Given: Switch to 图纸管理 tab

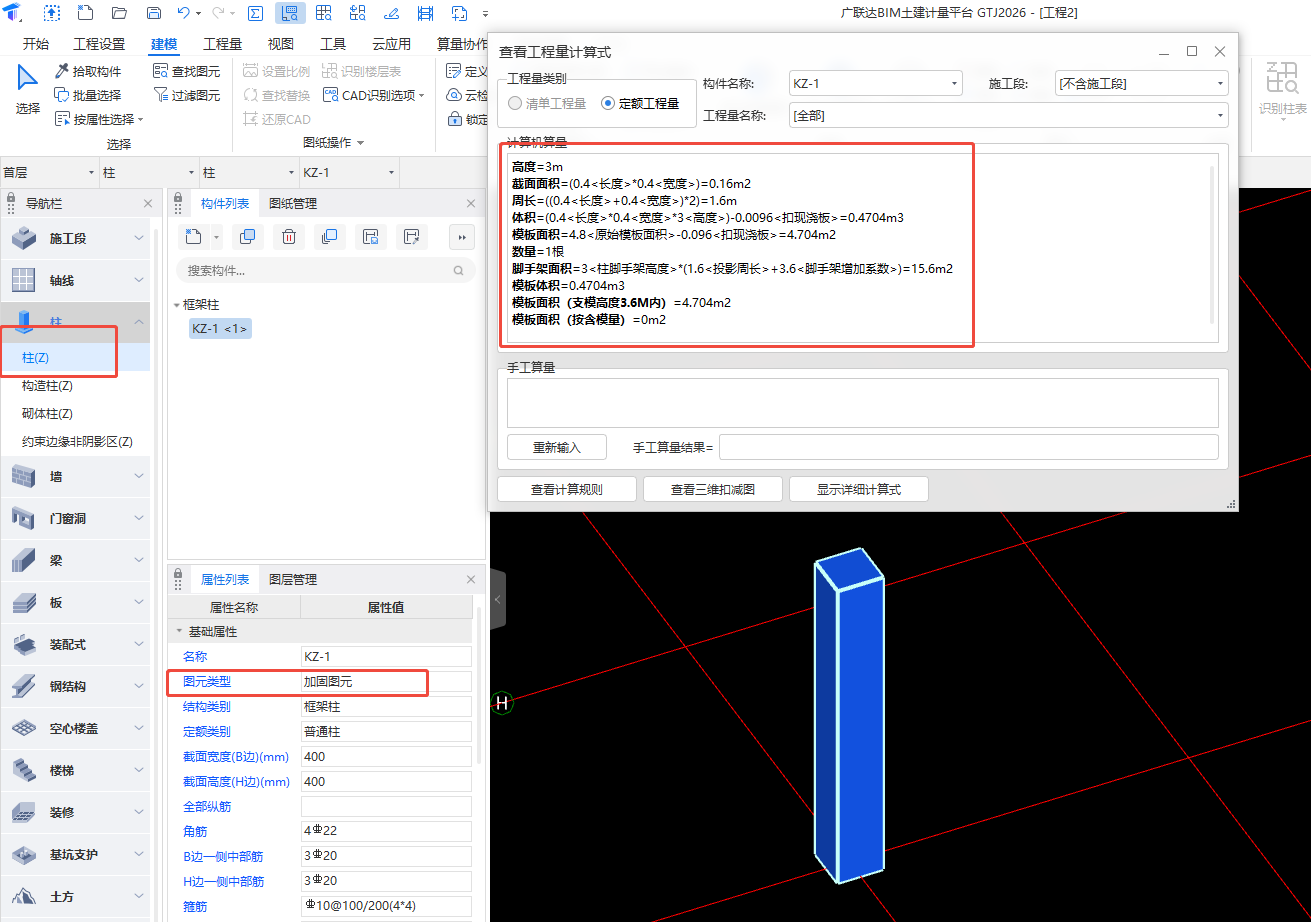Looking at the screenshot, I should coord(293,203).
